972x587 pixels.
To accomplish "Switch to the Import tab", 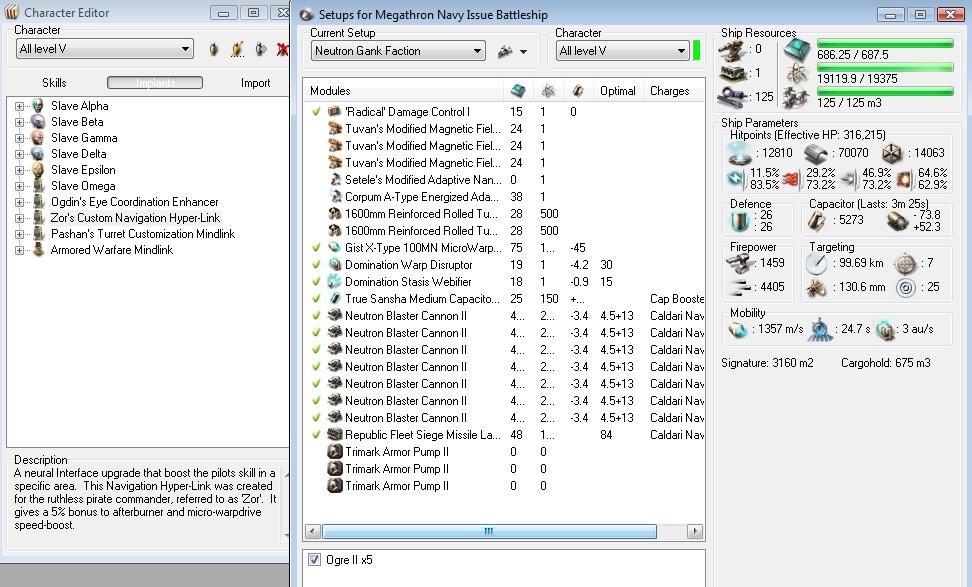I will pyautogui.click(x=255, y=83).
